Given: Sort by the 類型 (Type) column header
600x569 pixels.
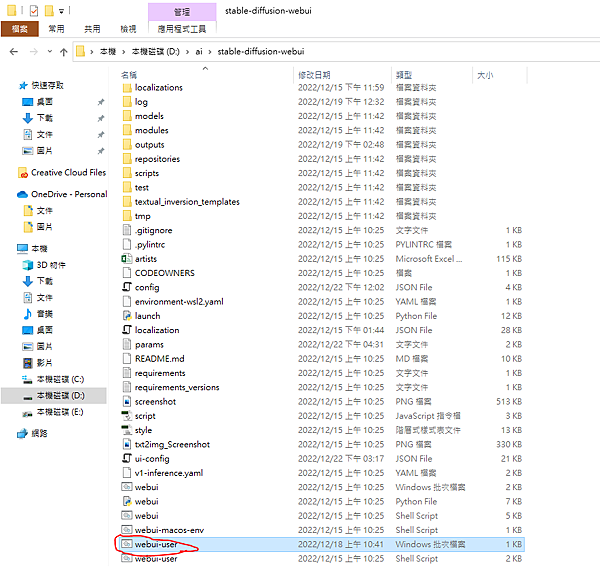Looking at the screenshot, I should click(x=404, y=75).
